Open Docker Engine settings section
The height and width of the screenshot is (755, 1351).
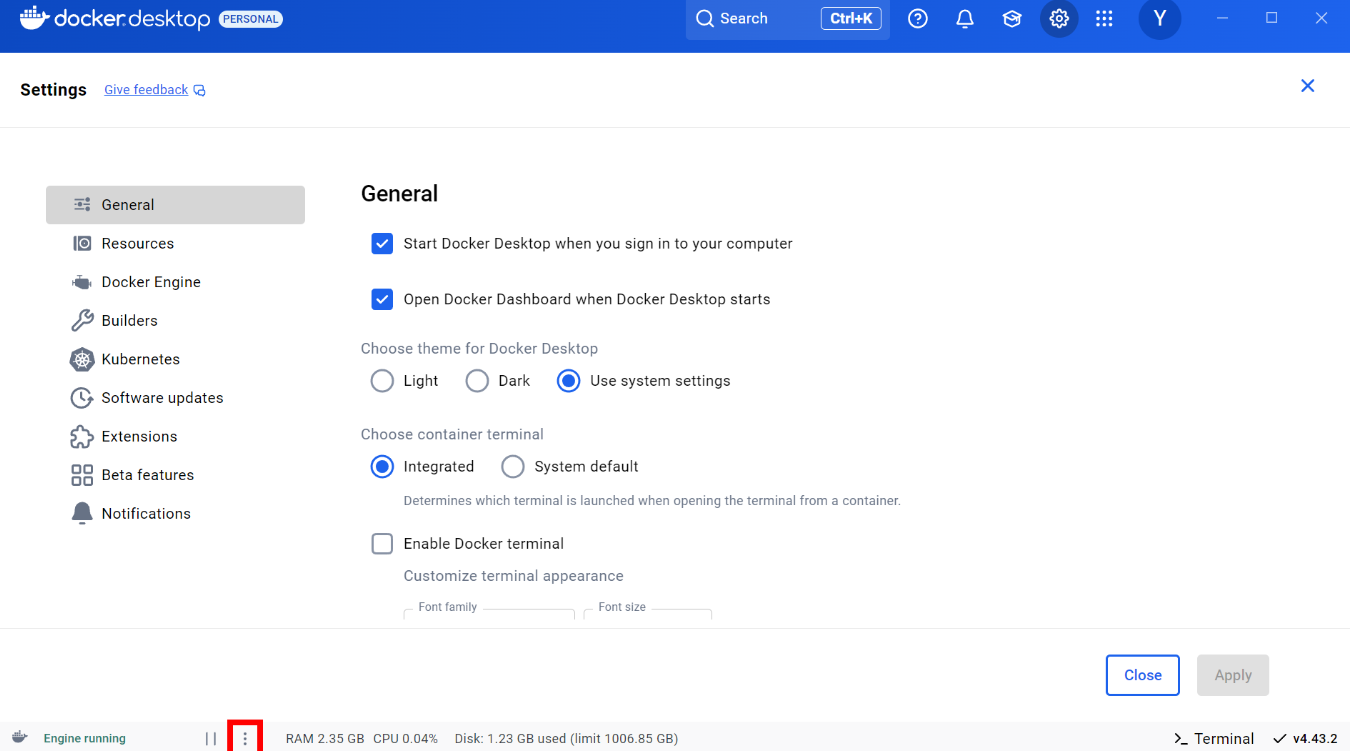click(175, 282)
